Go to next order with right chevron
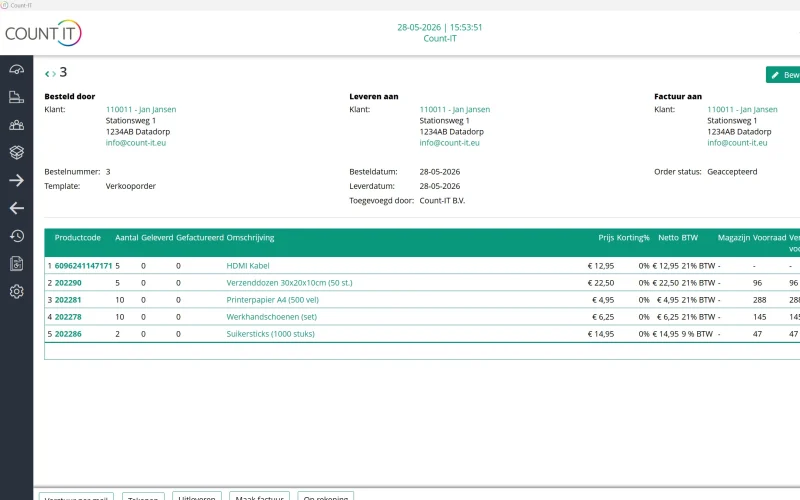800x500 pixels. [x=54, y=74]
